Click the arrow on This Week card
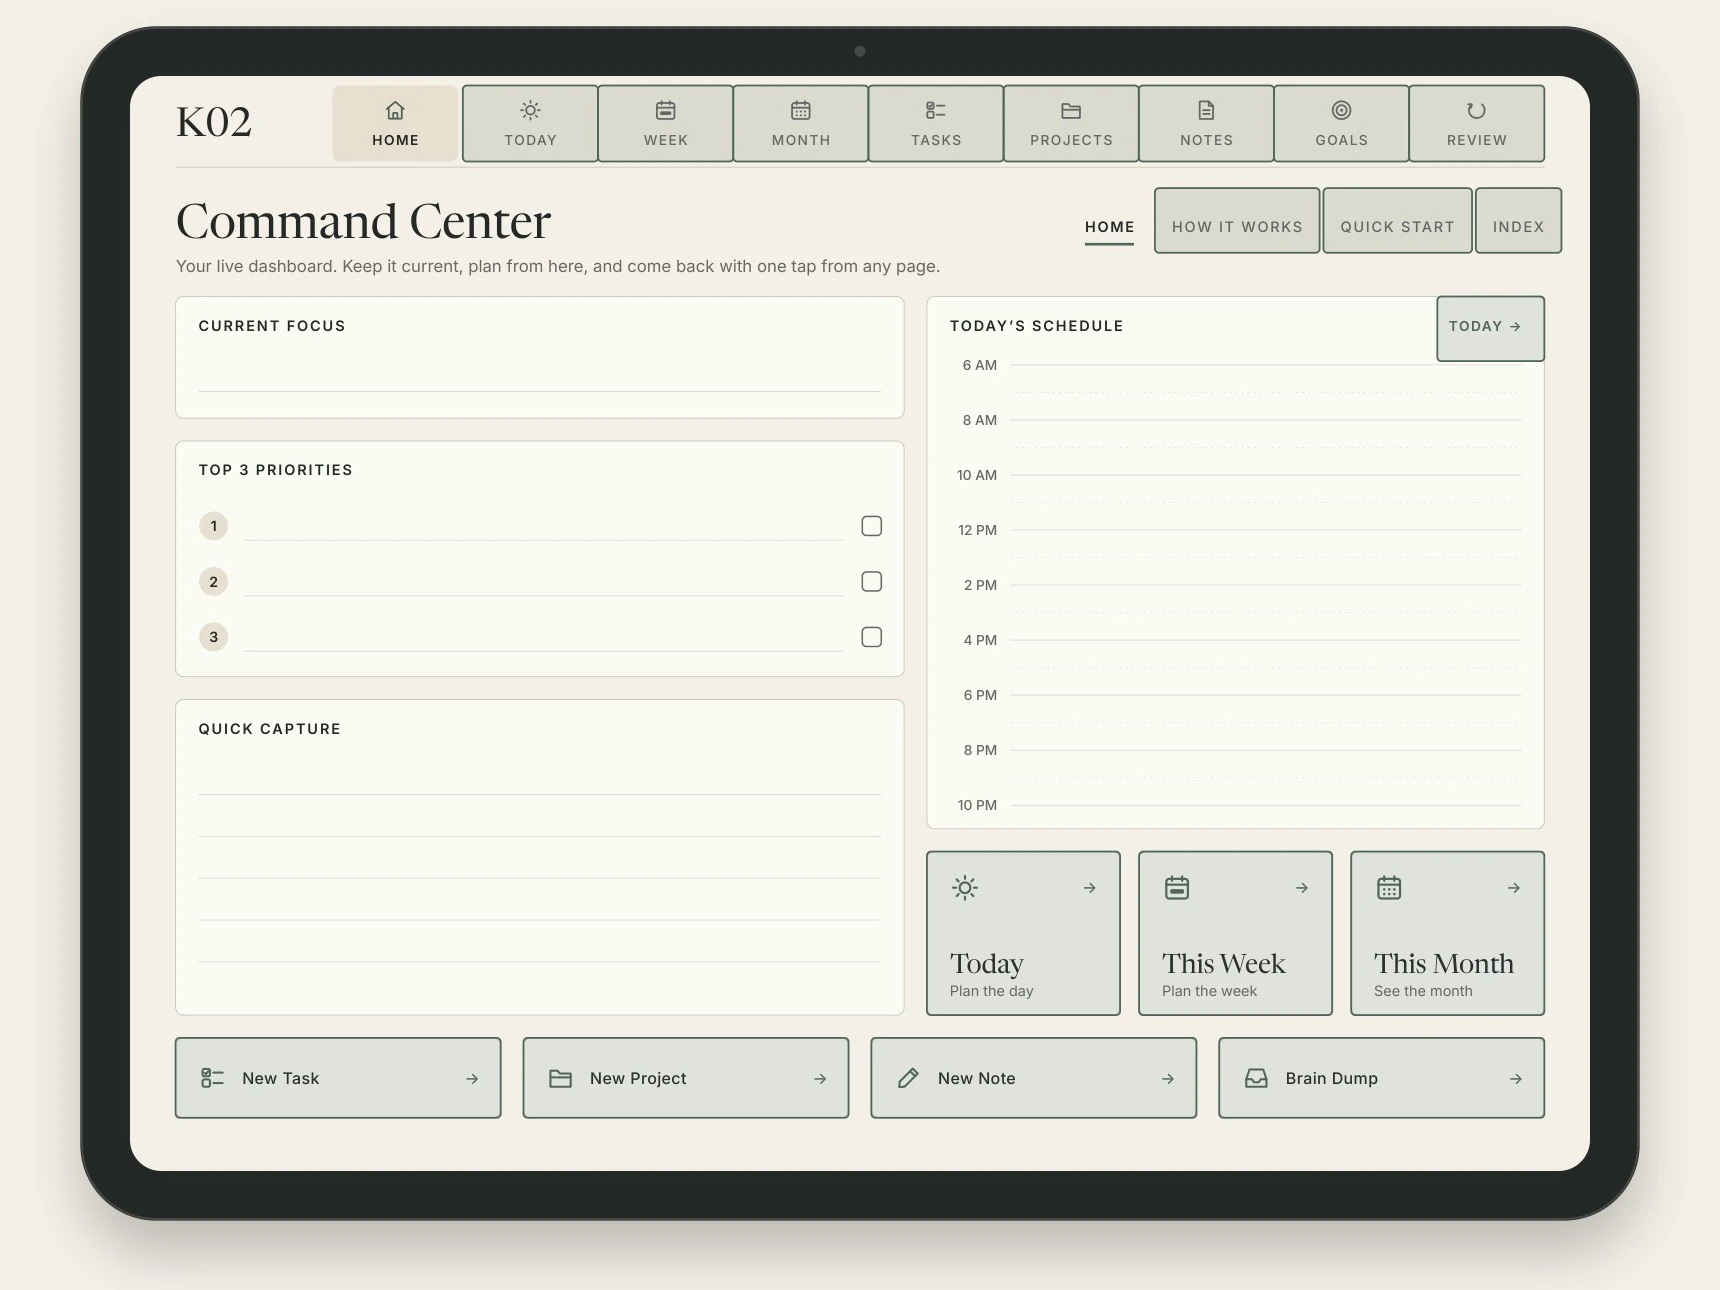1720x1290 pixels. point(1302,888)
